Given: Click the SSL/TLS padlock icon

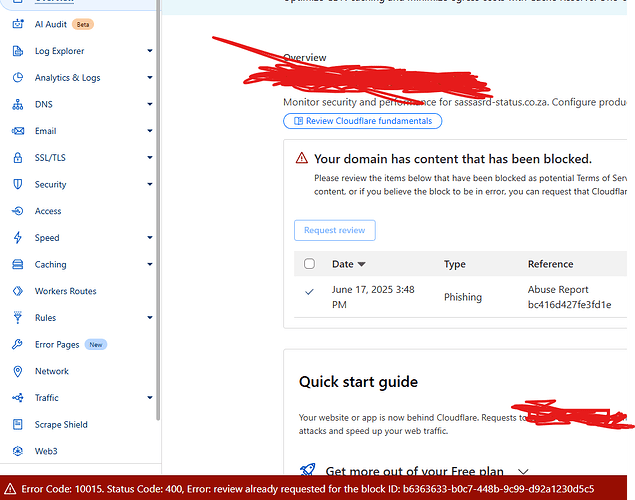Looking at the screenshot, I should (x=18, y=157).
